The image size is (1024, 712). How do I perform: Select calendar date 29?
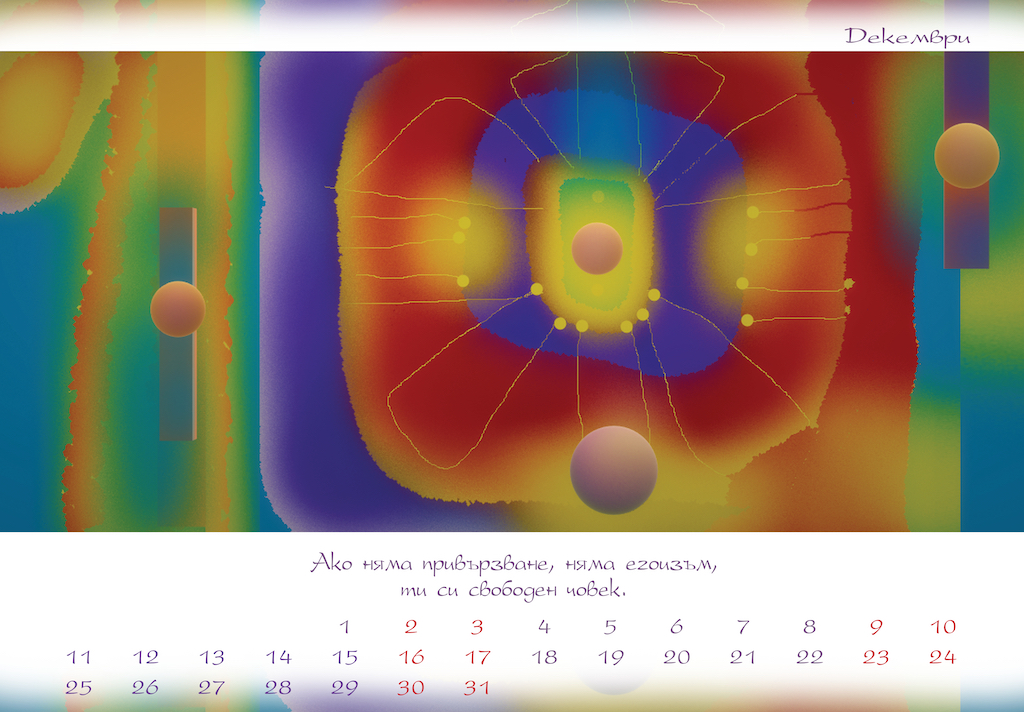[x=345, y=687]
